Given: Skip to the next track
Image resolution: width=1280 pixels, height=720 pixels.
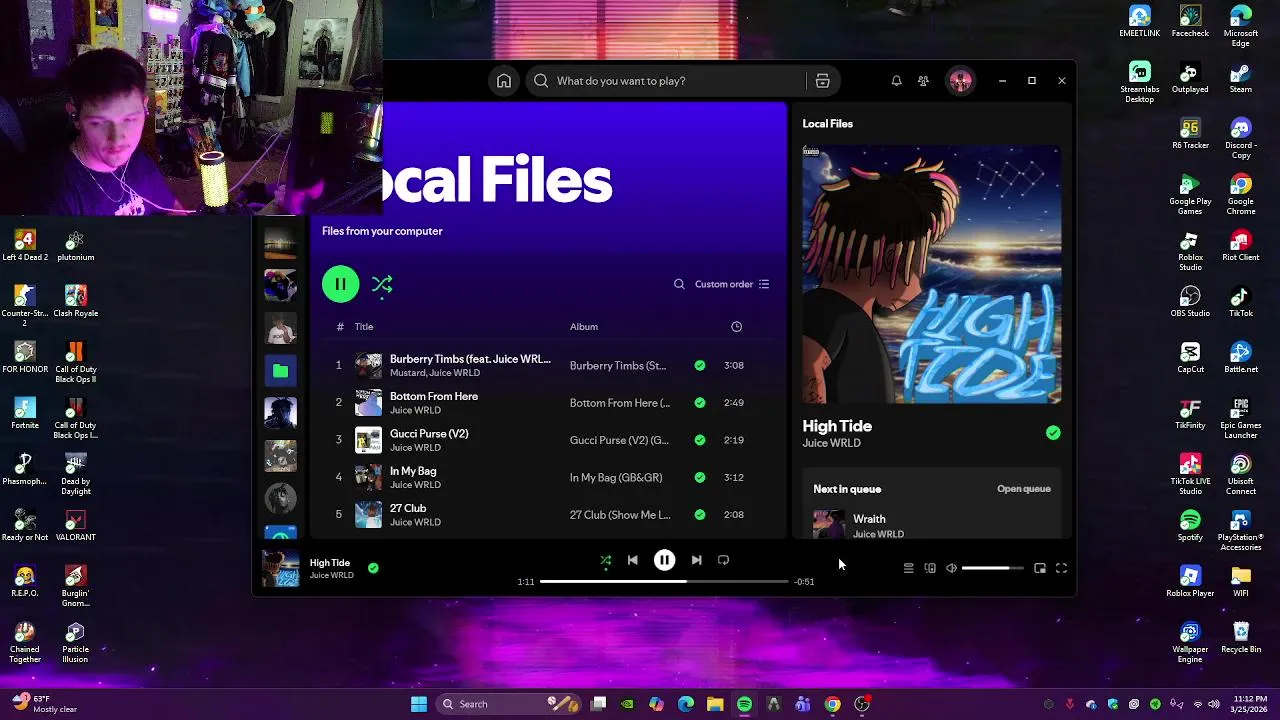Looking at the screenshot, I should (696, 560).
